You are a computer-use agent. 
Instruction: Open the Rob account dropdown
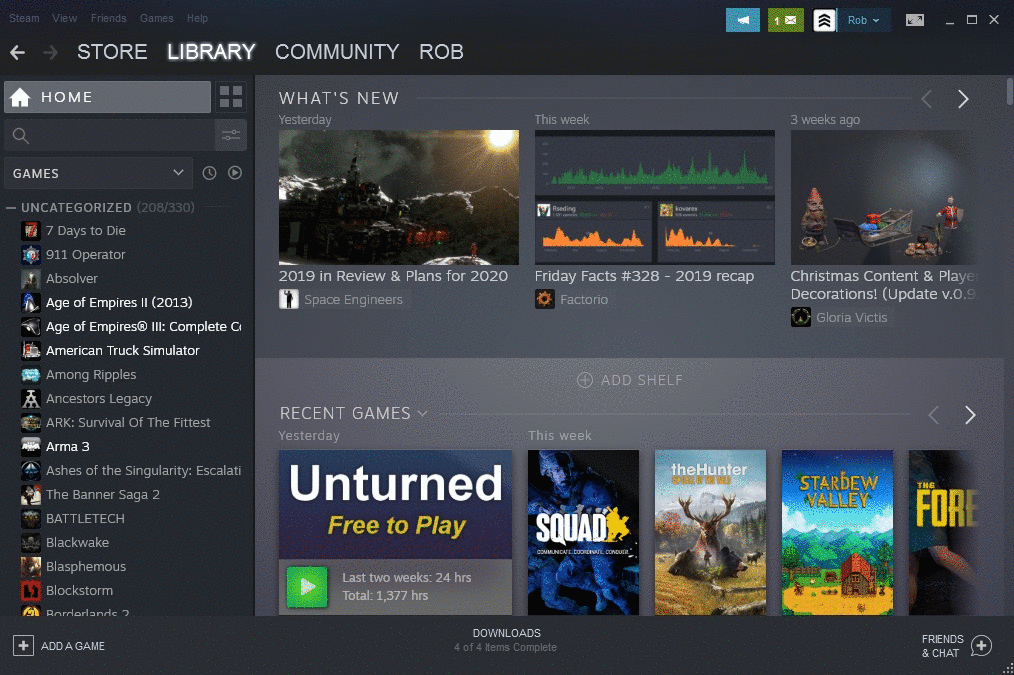tap(864, 20)
